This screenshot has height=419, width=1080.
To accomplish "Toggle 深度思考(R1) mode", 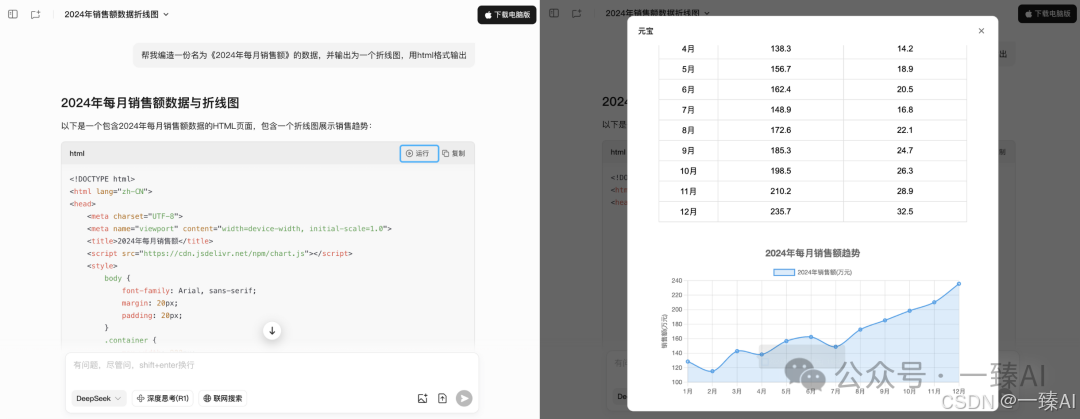I will [163, 398].
